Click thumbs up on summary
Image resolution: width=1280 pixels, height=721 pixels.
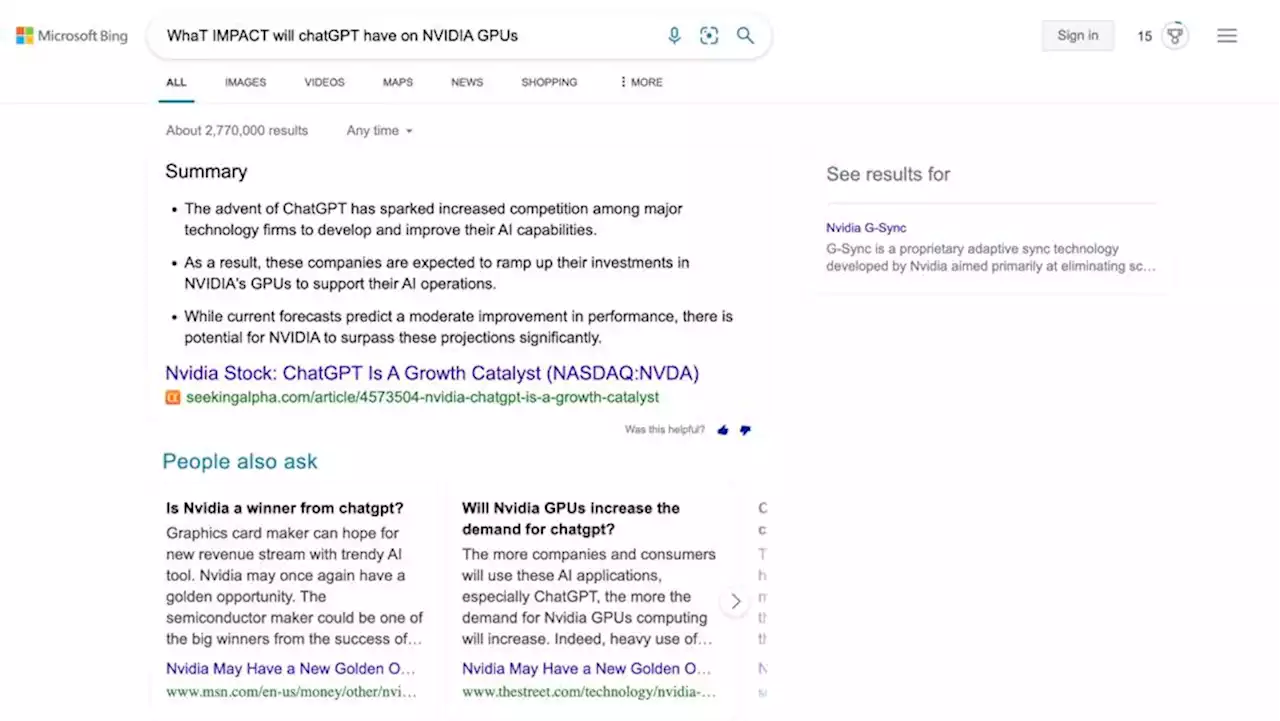(x=723, y=430)
